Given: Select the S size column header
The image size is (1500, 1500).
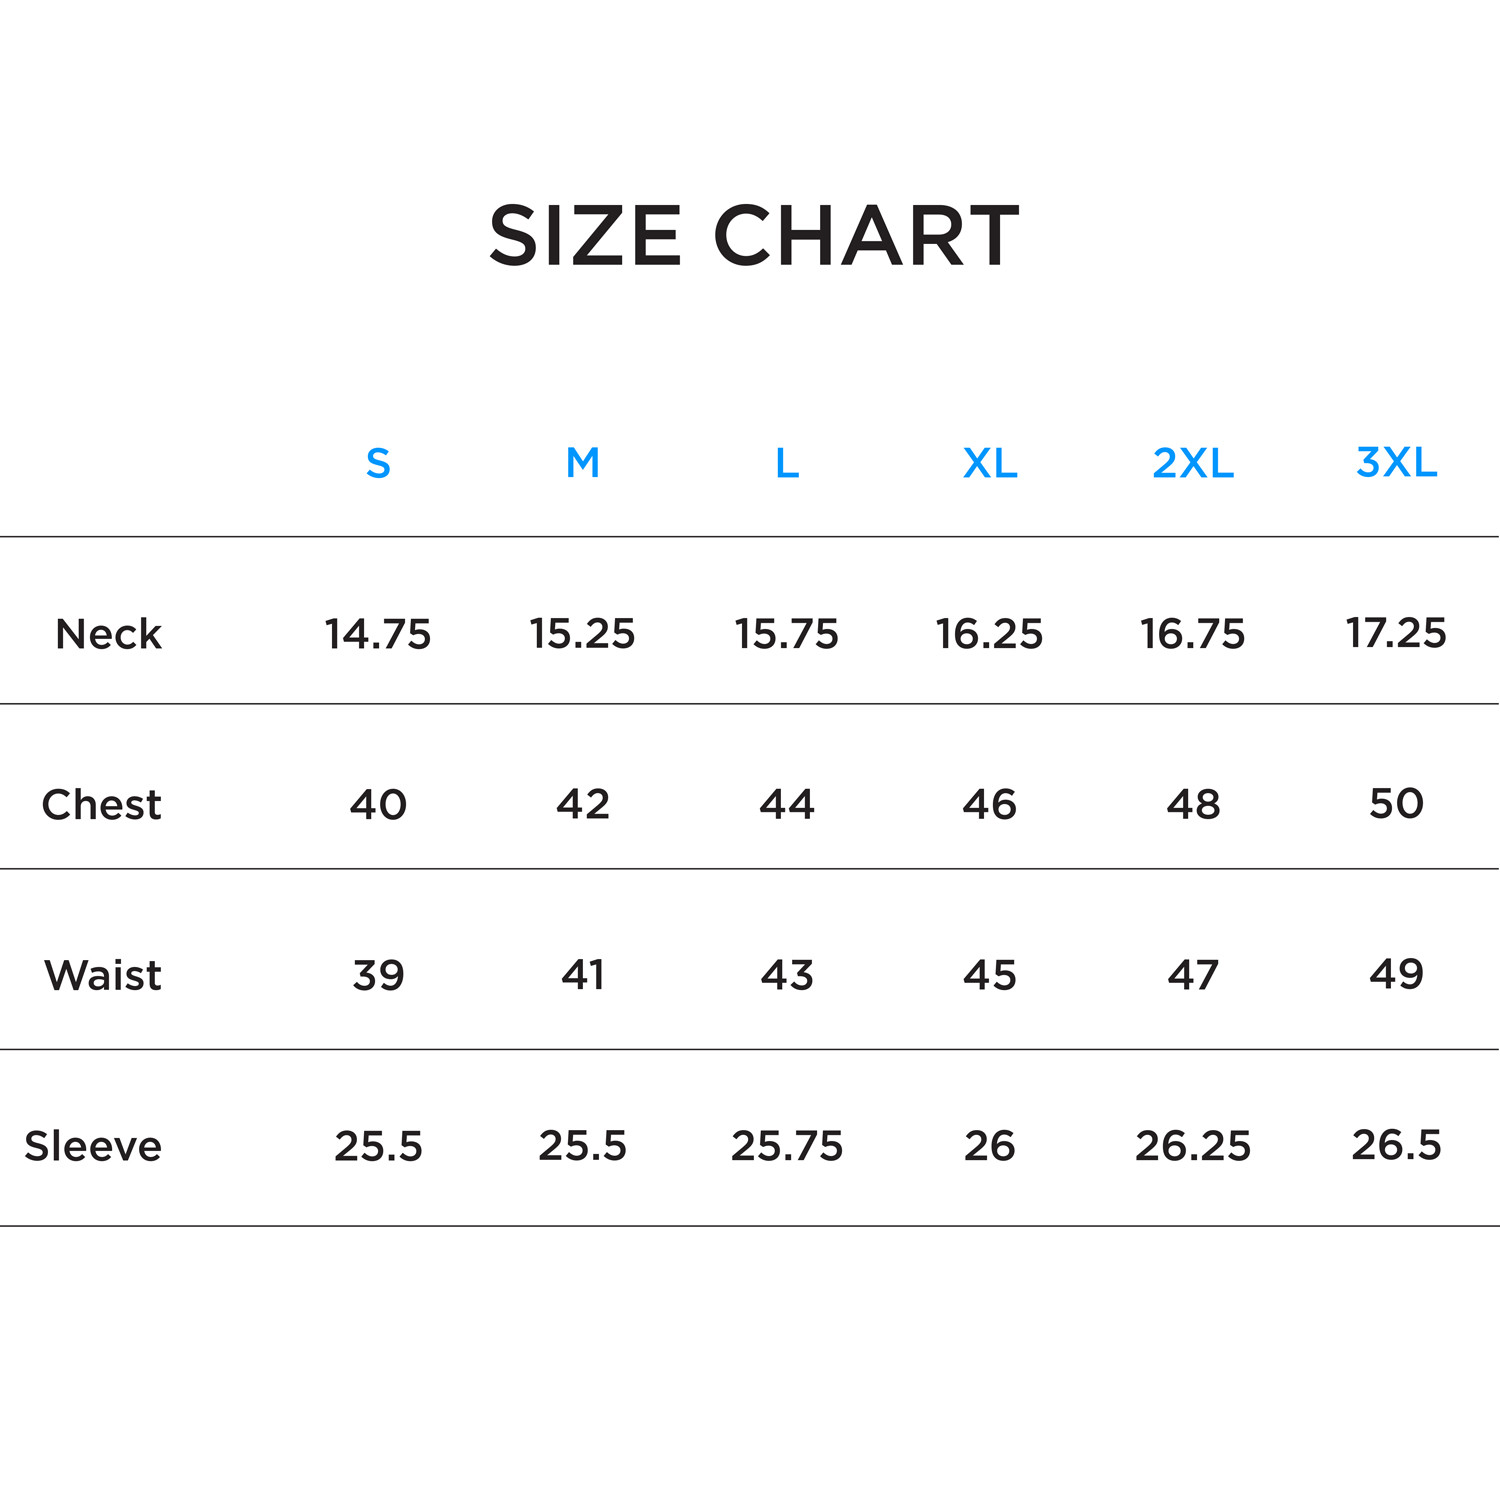Looking at the screenshot, I should (x=378, y=463).
